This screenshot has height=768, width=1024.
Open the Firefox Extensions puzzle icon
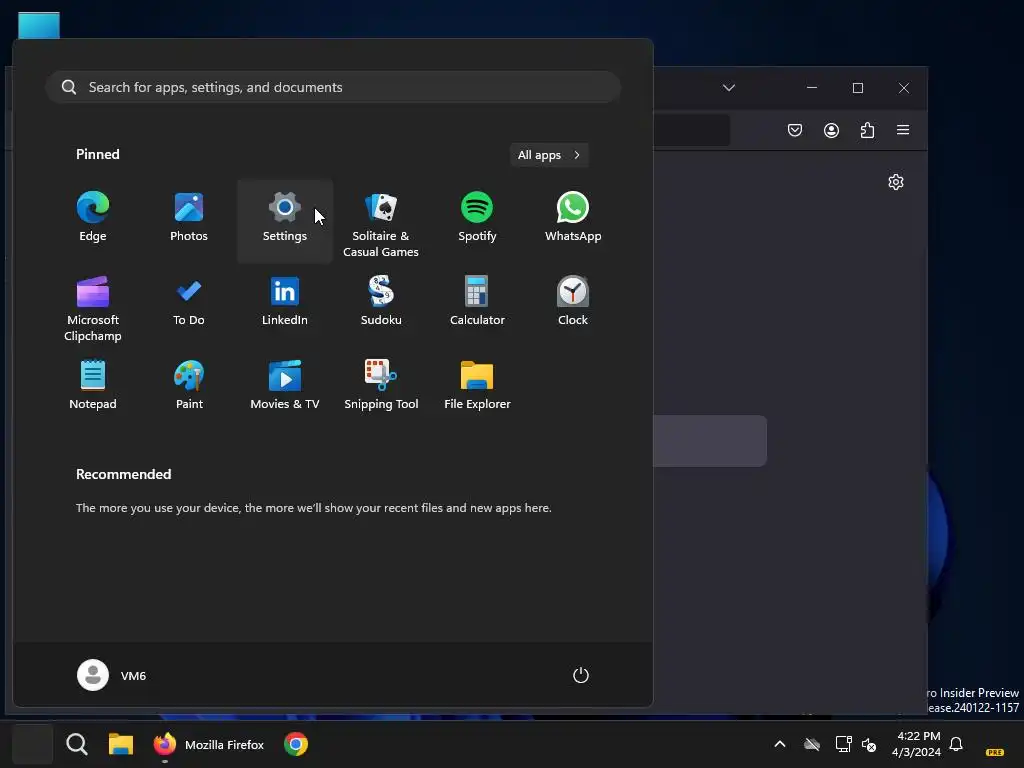(867, 130)
